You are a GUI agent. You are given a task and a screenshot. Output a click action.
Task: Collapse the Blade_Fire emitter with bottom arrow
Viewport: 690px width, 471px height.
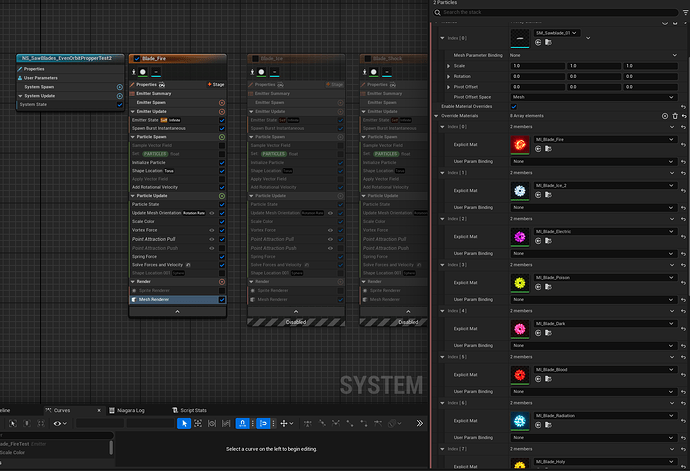click(x=177, y=312)
